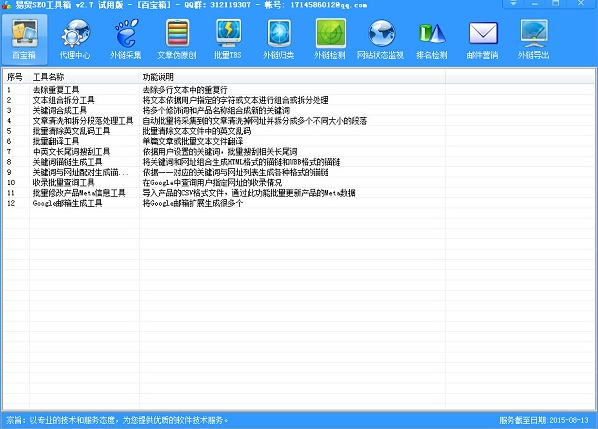Open the title bar dropdown arrow menu
This screenshot has height=429, width=598.
pyautogui.click(x=513, y=3)
